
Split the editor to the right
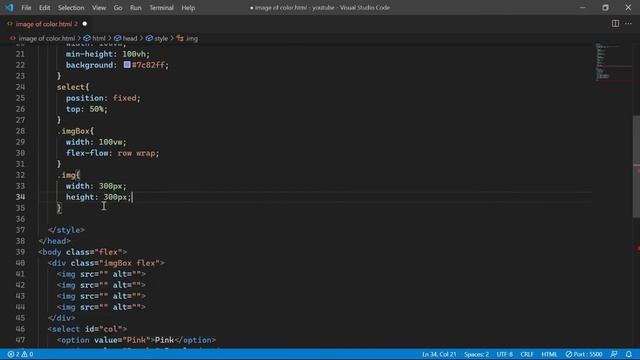[615, 24]
